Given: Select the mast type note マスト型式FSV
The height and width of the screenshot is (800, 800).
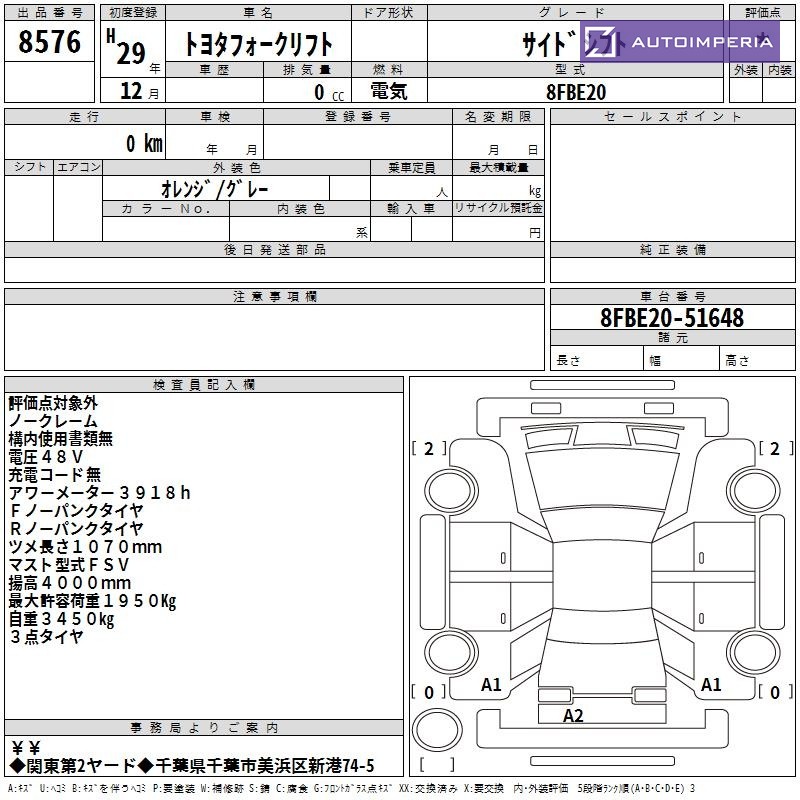Looking at the screenshot, I should (x=68, y=565).
